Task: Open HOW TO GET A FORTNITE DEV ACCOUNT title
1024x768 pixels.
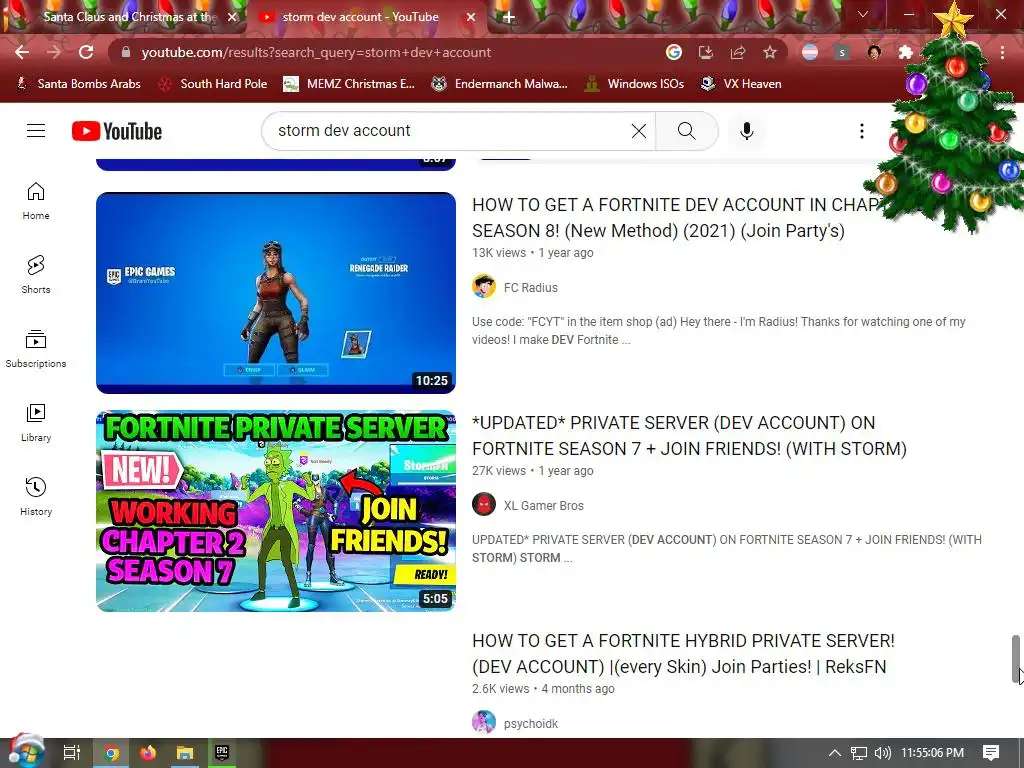Action: click(x=676, y=217)
